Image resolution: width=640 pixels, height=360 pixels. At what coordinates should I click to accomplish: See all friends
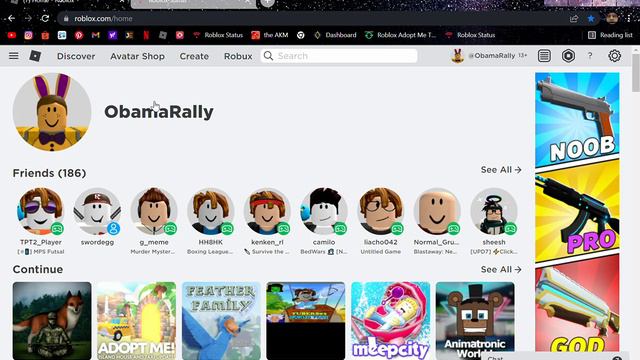pyautogui.click(x=501, y=170)
